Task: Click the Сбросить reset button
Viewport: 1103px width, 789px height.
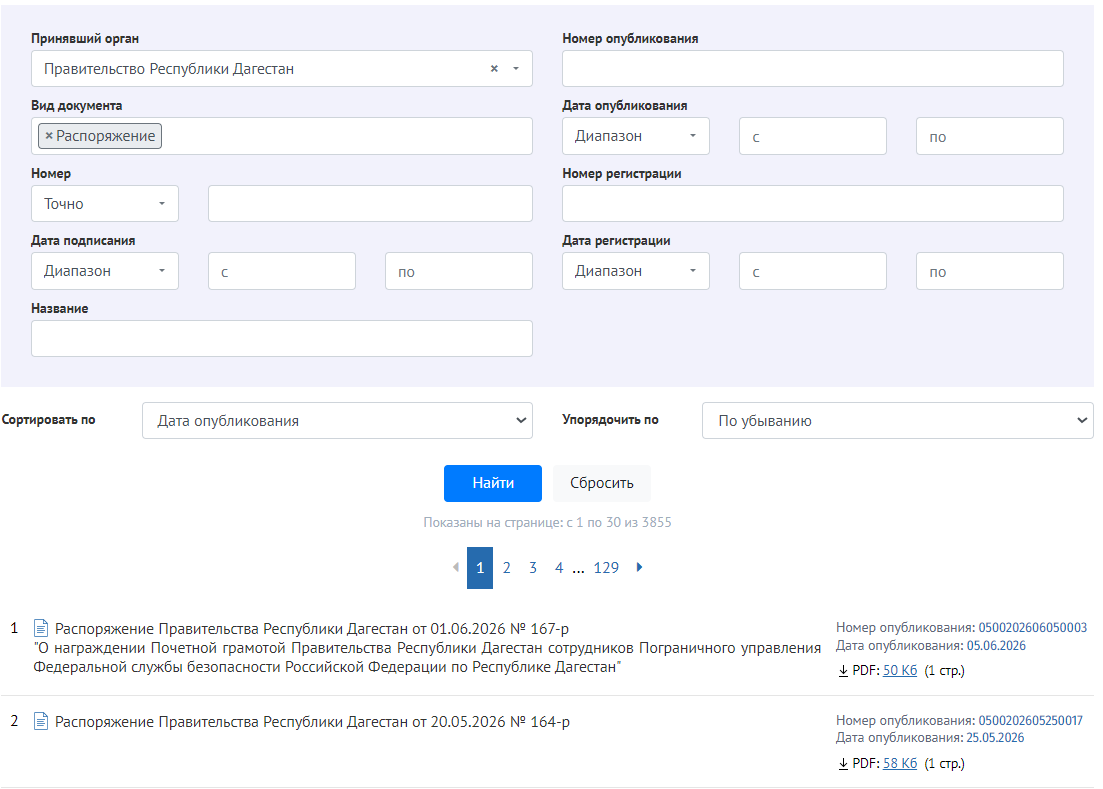Action: point(601,483)
